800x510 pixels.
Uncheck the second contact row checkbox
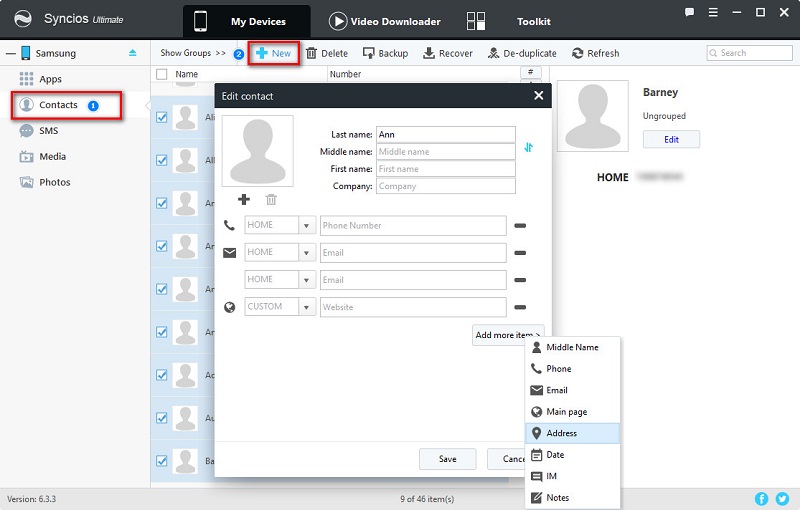coord(162,160)
